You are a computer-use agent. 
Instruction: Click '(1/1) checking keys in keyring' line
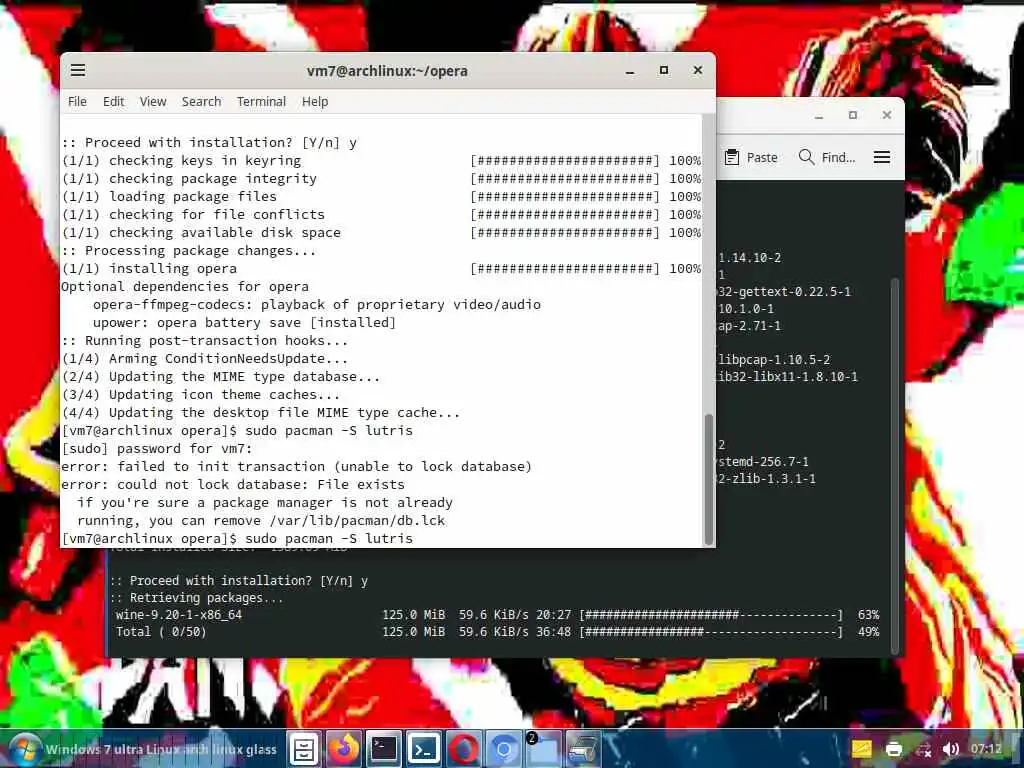pyautogui.click(x=381, y=161)
